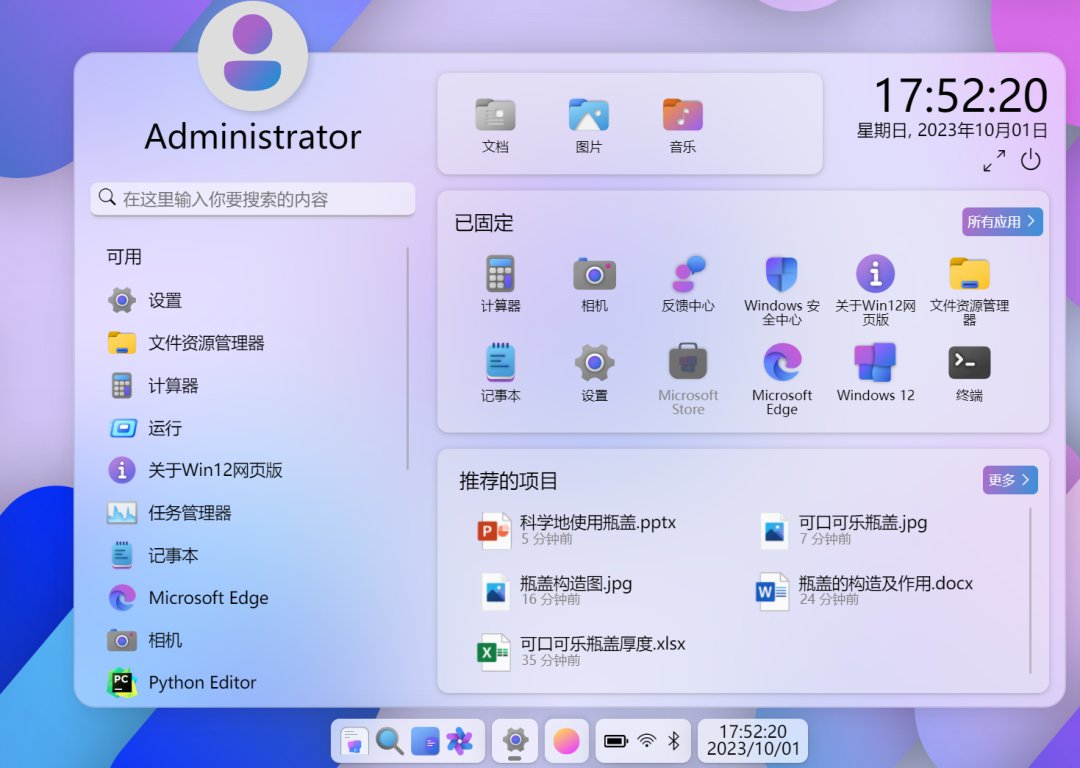Open Microsoft Edge in app list
The height and width of the screenshot is (768, 1080).
(255, 598)
